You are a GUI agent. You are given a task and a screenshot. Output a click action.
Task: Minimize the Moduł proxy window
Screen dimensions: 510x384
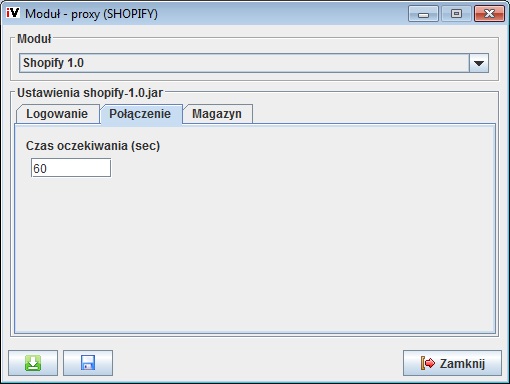point(423,14)
